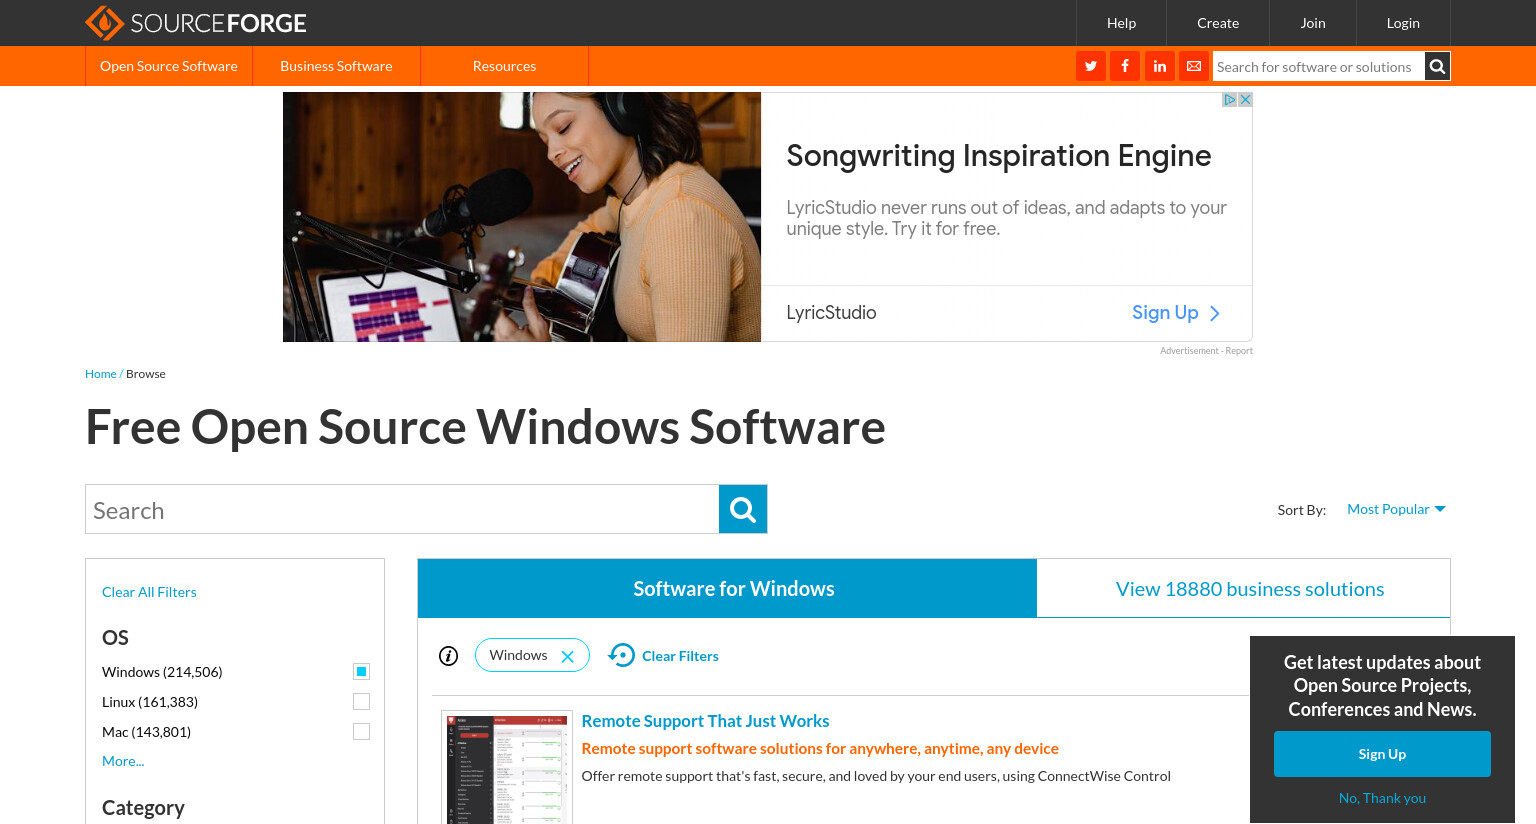Viewport: 1536px width, 824px height.
Task: Open Remote Support That Just Works link
Action: (x=705, y=721)
